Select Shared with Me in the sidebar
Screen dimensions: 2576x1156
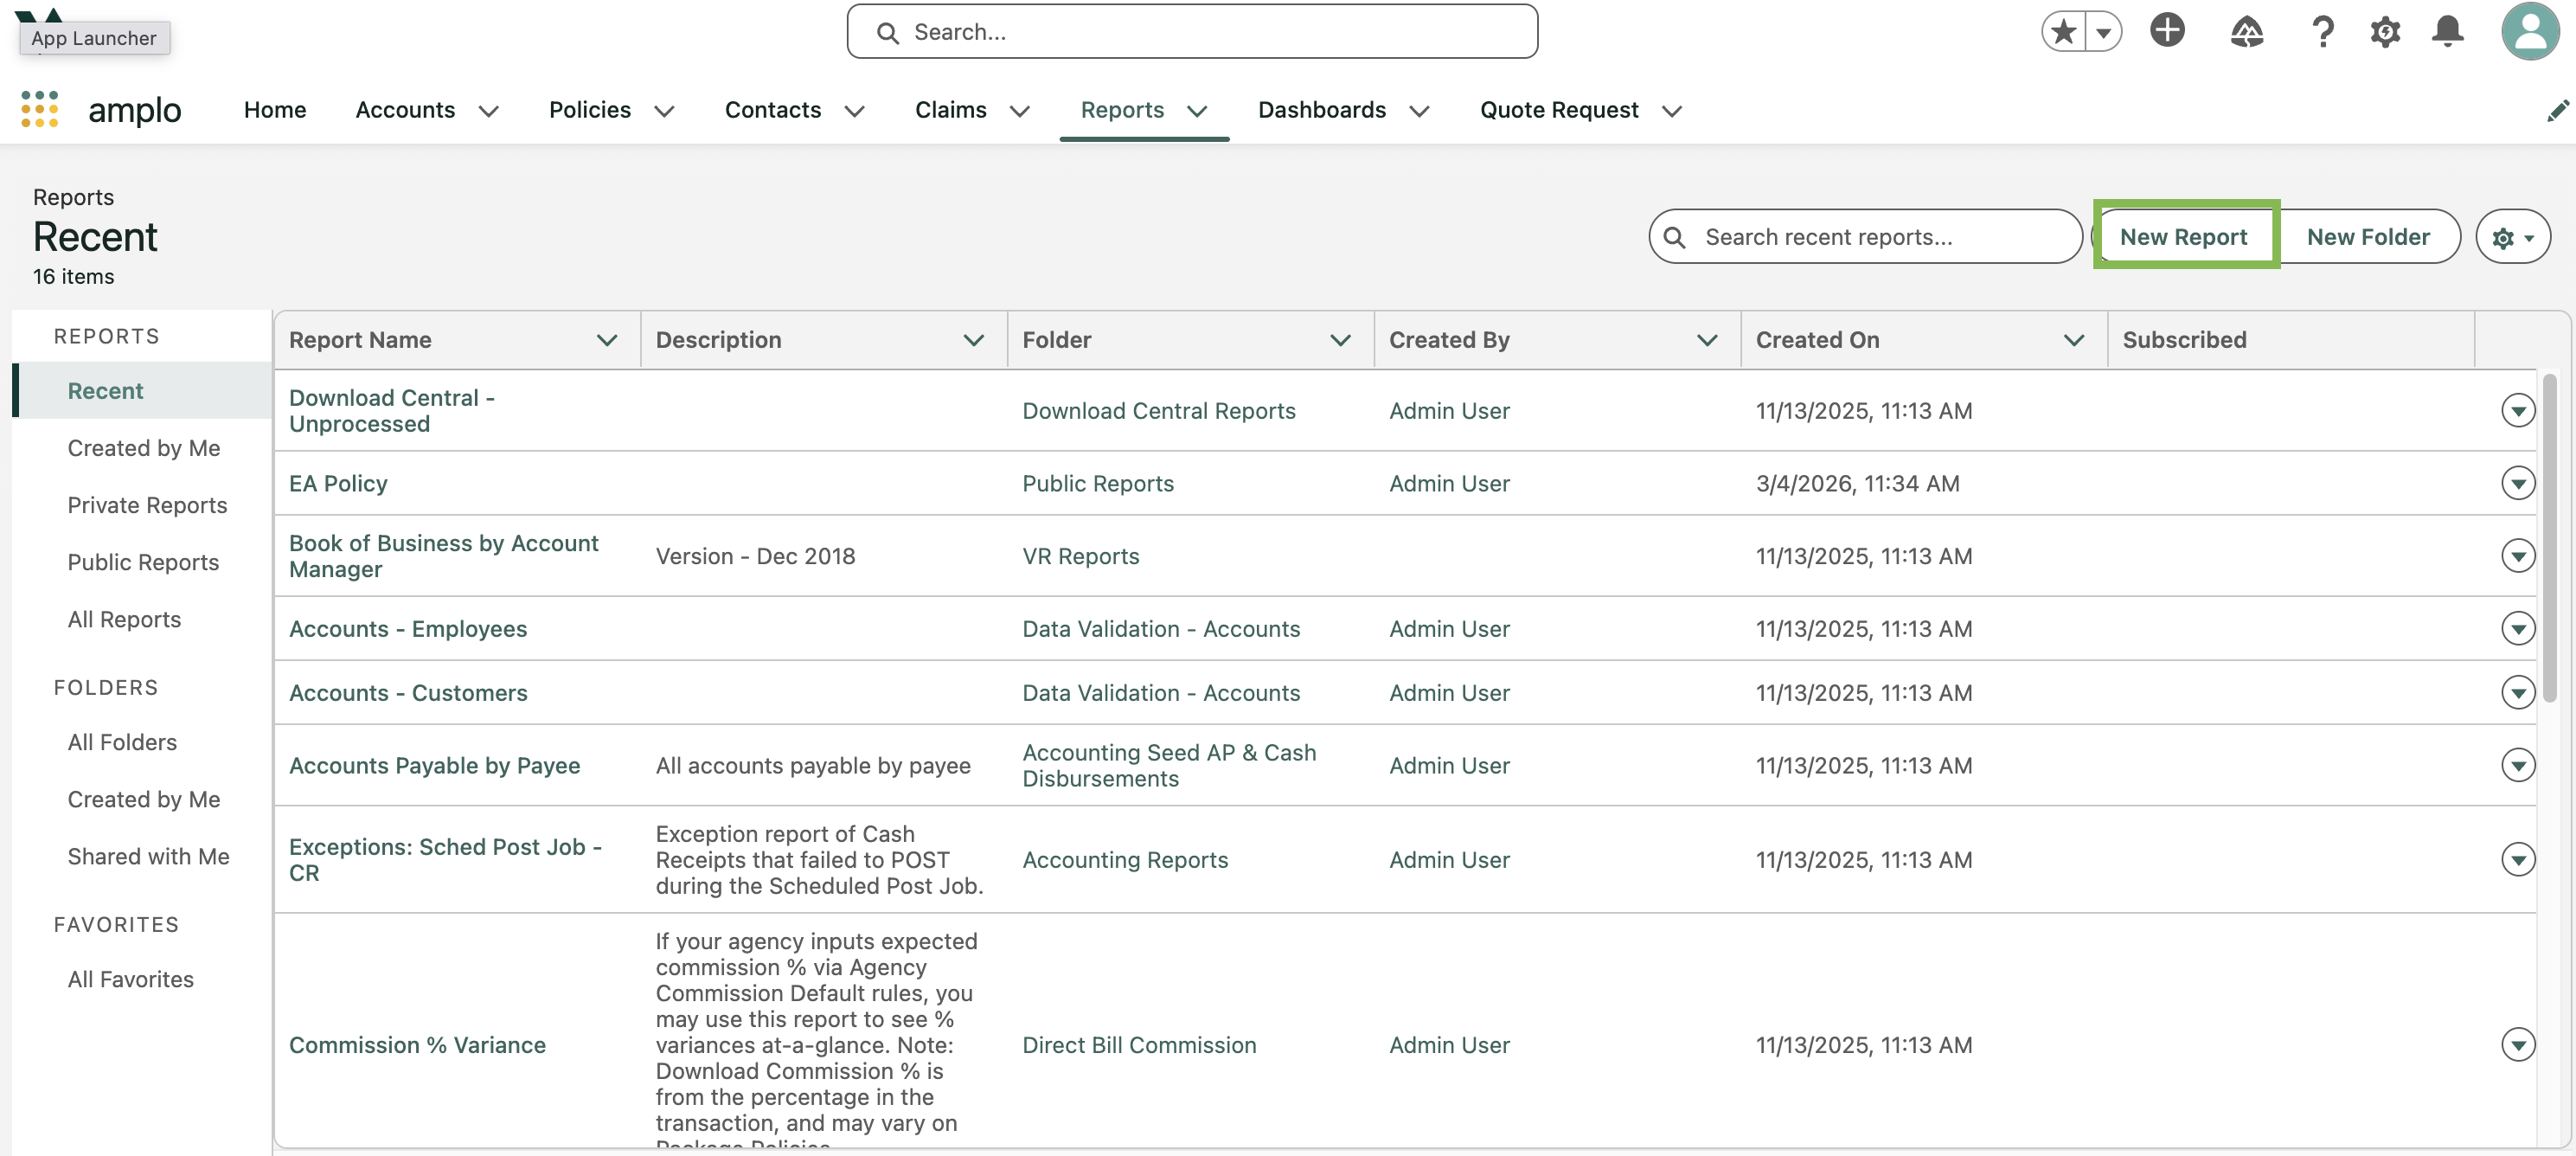(x=148, y=855)
